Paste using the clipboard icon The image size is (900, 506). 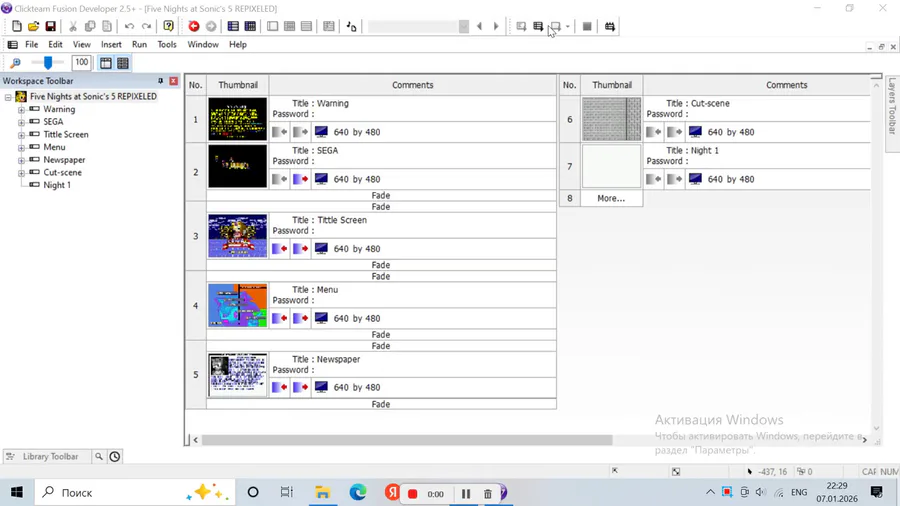[x=107, y=26]
